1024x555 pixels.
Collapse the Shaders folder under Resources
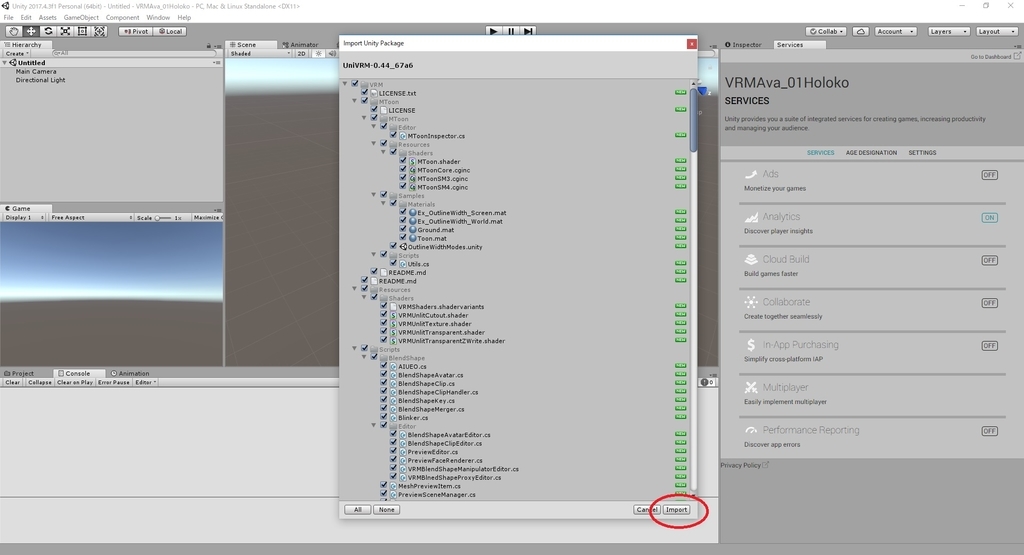pyautogui.click(x=364, y=298)
